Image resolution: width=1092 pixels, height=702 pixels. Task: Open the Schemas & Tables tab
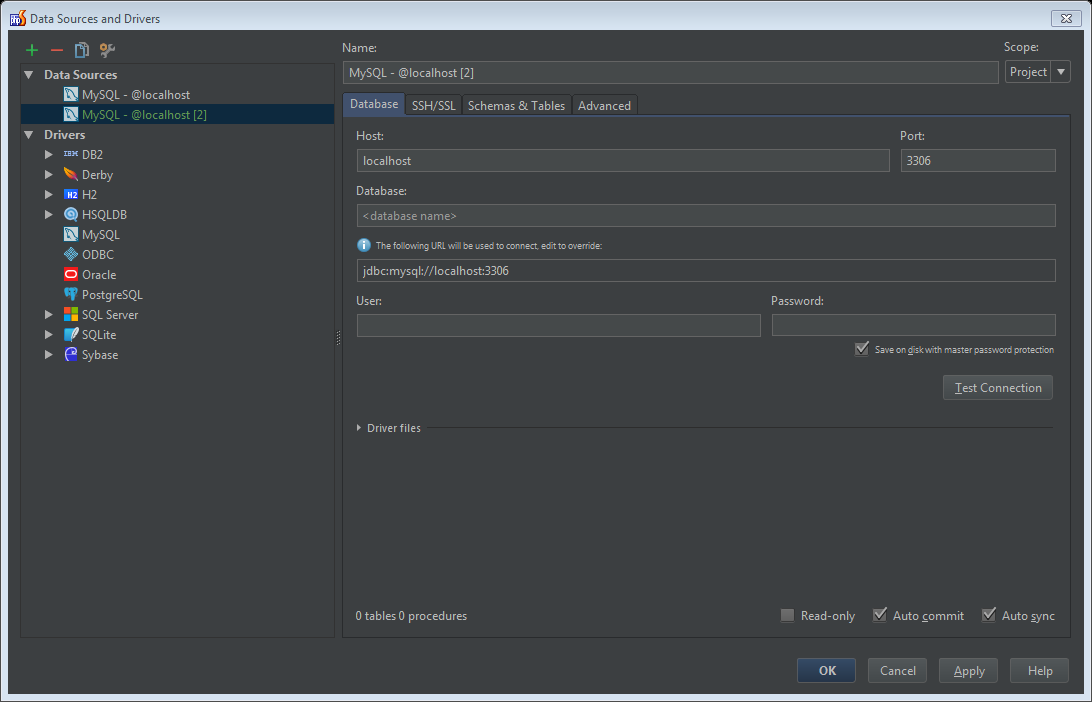pos(517,105)
